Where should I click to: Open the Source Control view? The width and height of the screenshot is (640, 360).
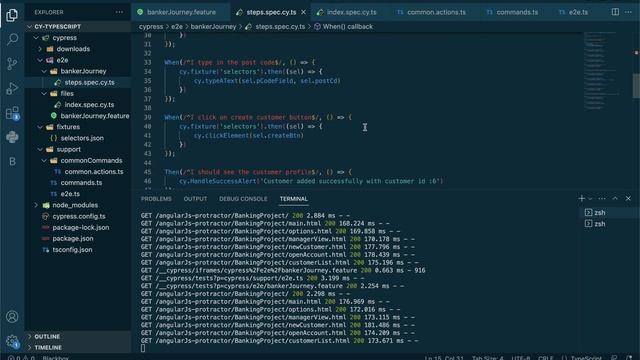[12, 63]
